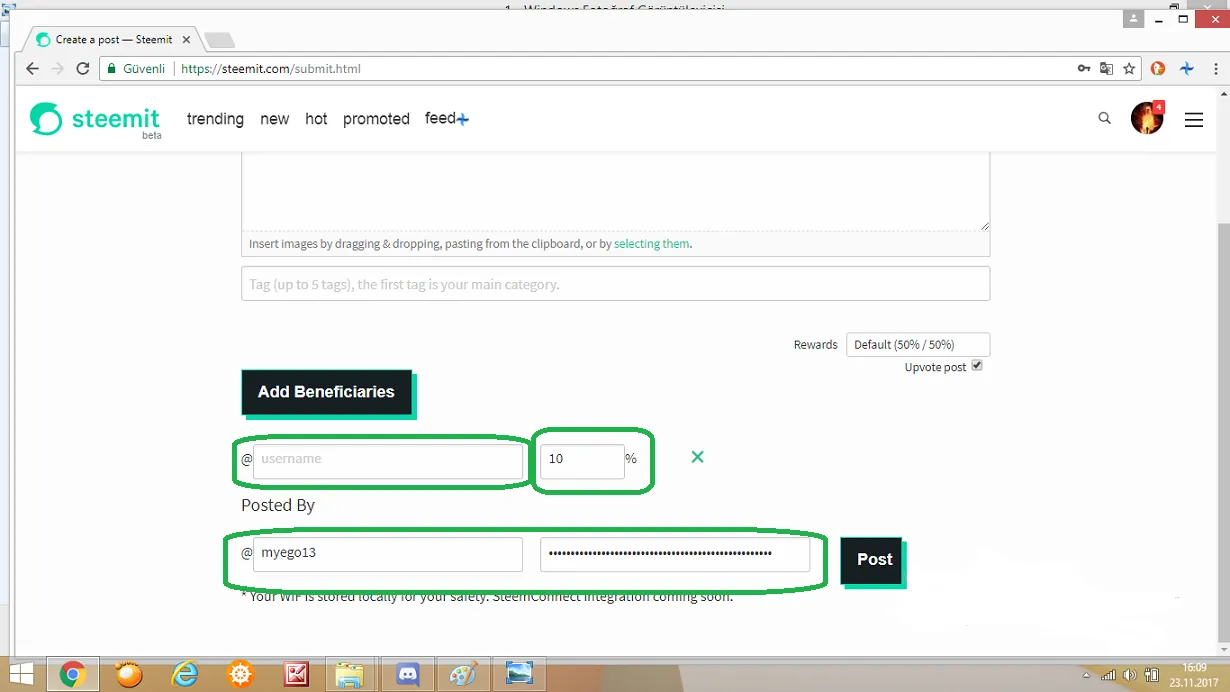Go to the new posts page

pyautogui.click(x=274, y=119)
